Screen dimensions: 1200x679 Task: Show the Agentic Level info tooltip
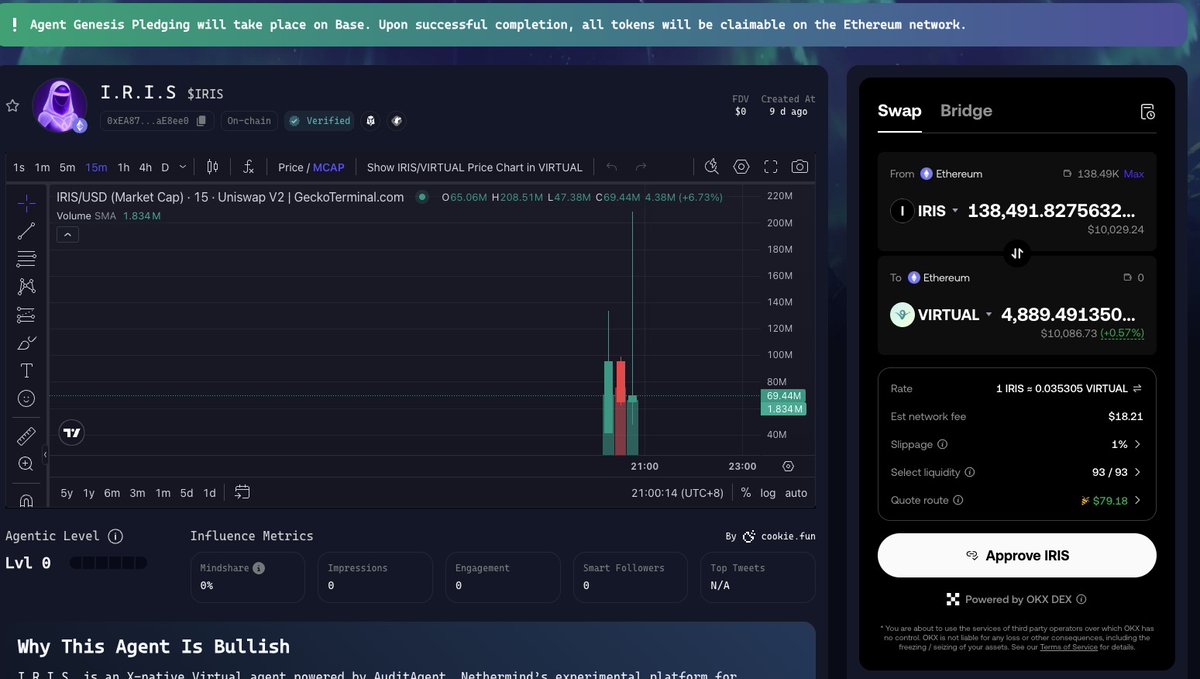coord(115,536)
